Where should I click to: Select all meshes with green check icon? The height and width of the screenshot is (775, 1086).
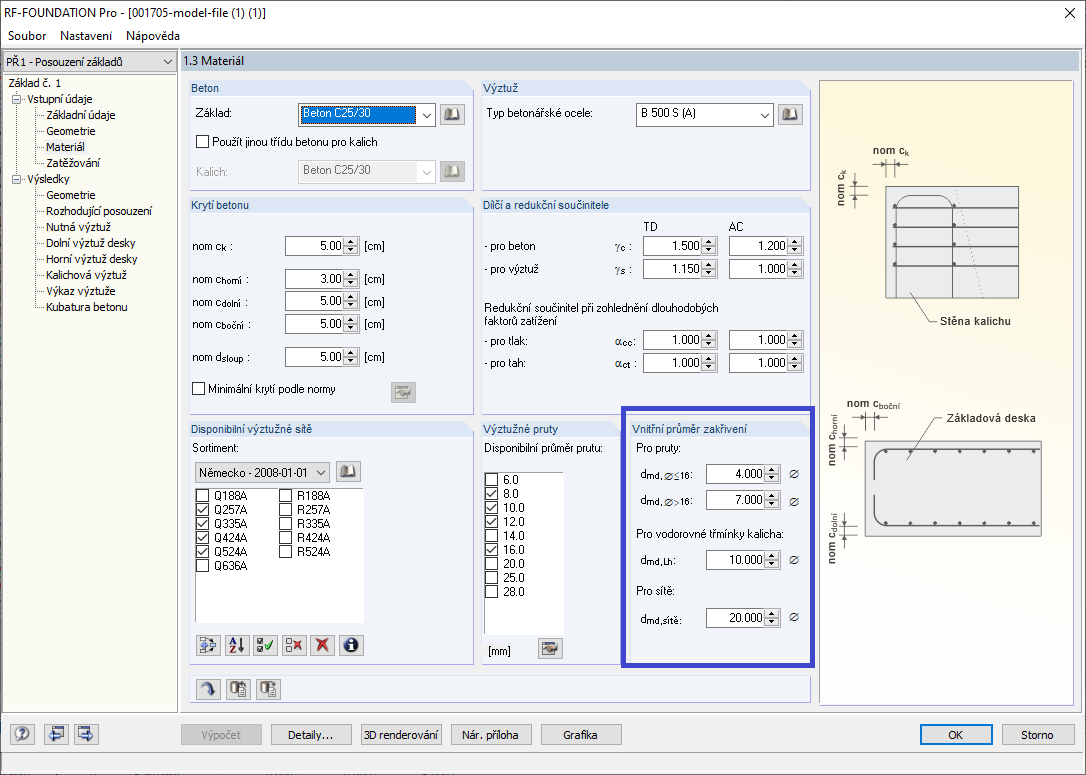click(x=265, y=645)
